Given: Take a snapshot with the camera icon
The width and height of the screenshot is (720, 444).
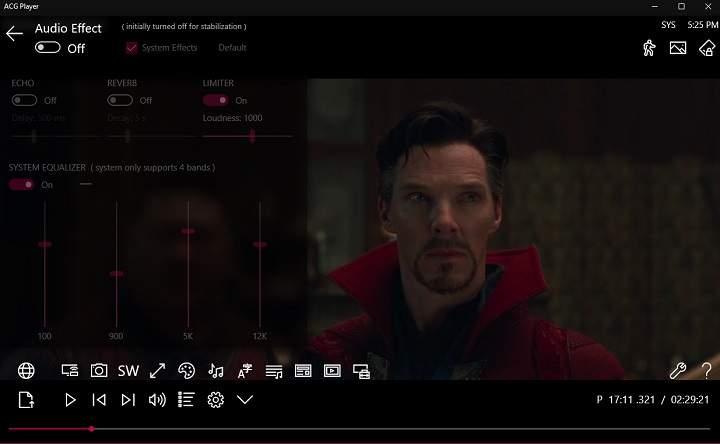Looking at the screenshot, I should click(x=99, y=371).
